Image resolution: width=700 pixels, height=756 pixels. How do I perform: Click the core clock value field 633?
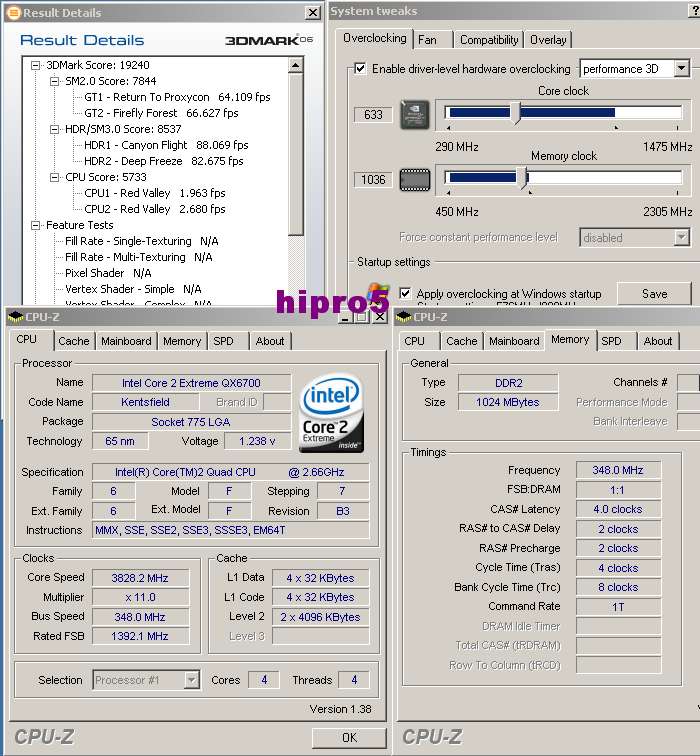[373, 115]
